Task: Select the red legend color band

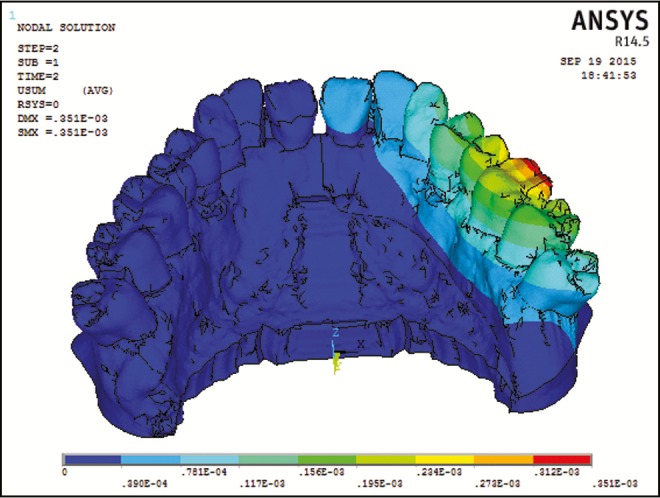Action: [563, 458]
